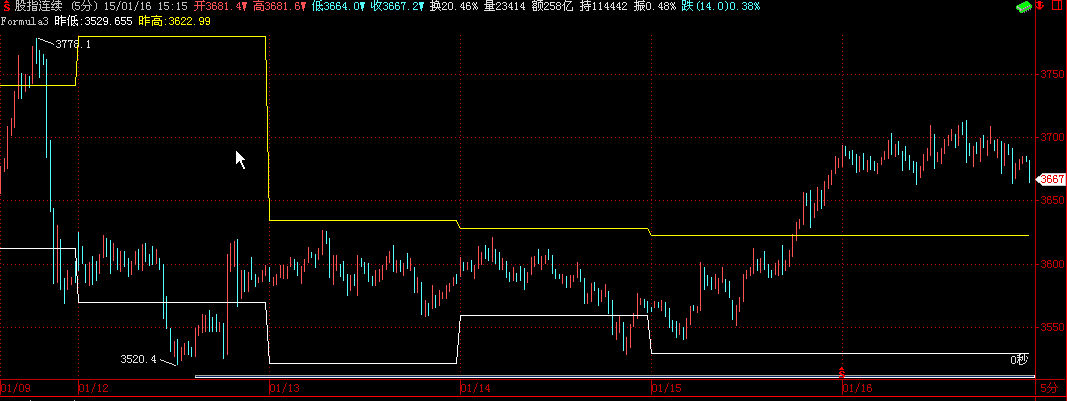
Task: Select the 股指连续 instrument name
Action: [40, 6]
